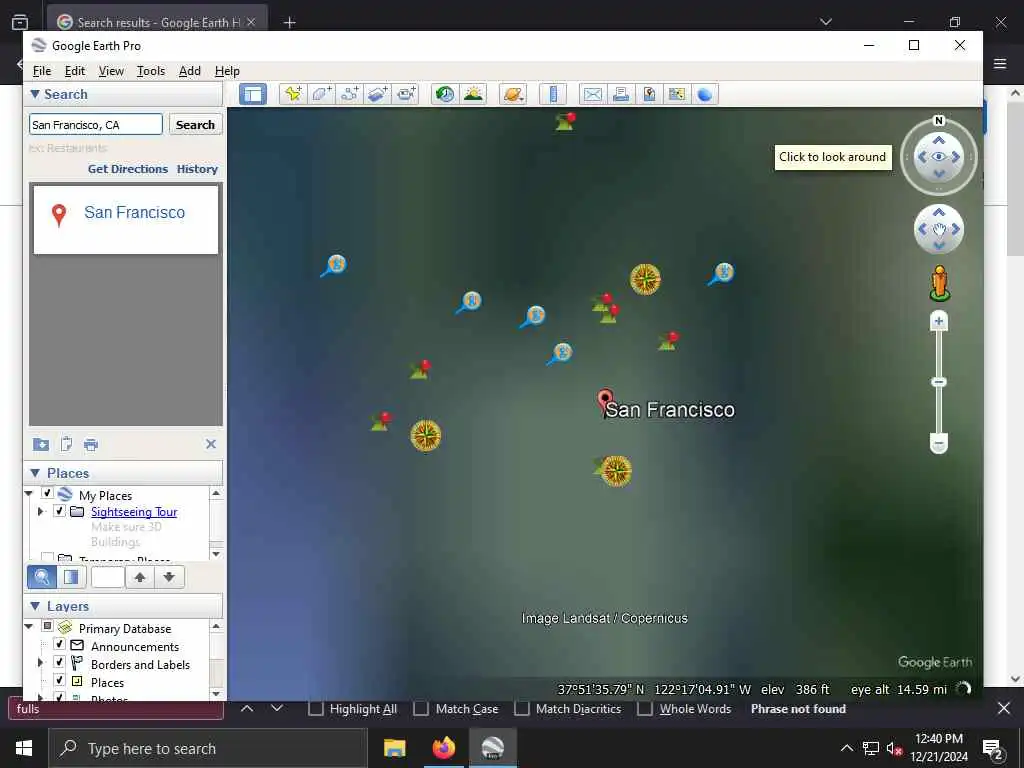Open the Add menu
The width and height of the screenshot is (1024, 768).
pos(189,71)
